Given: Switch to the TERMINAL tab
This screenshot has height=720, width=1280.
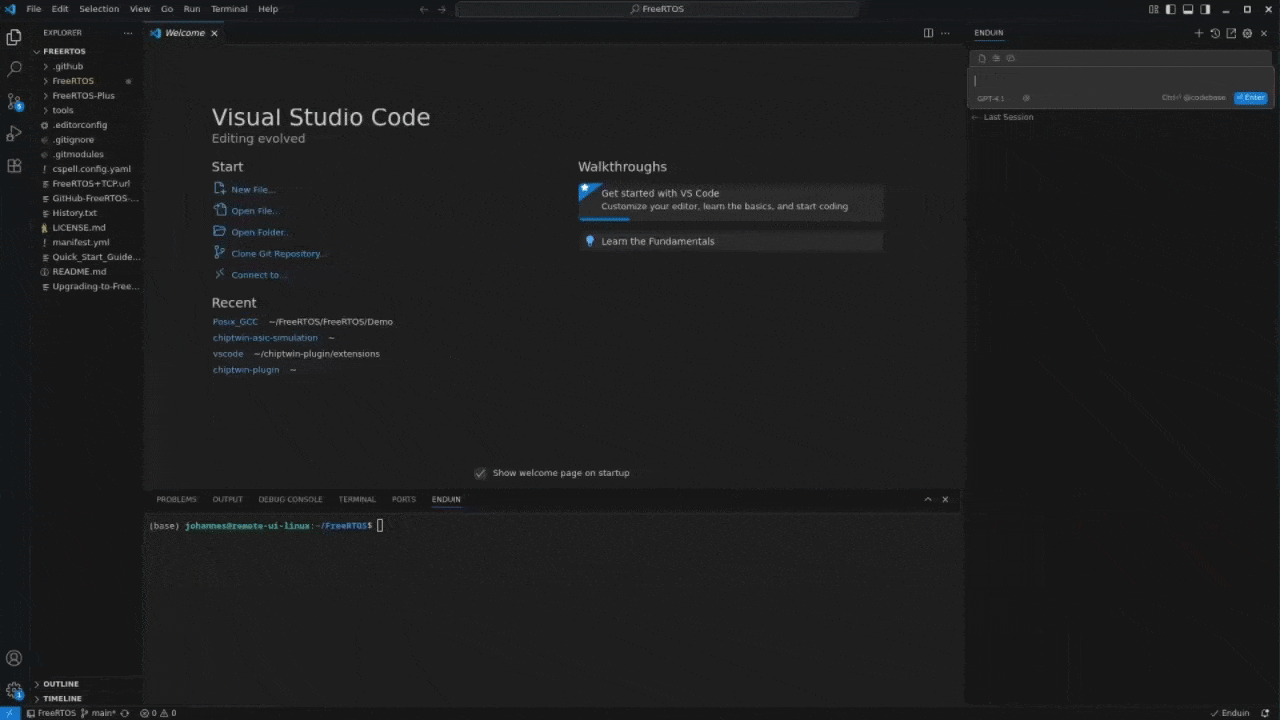Looking at the screenshot, I should (x=357, y=499).
